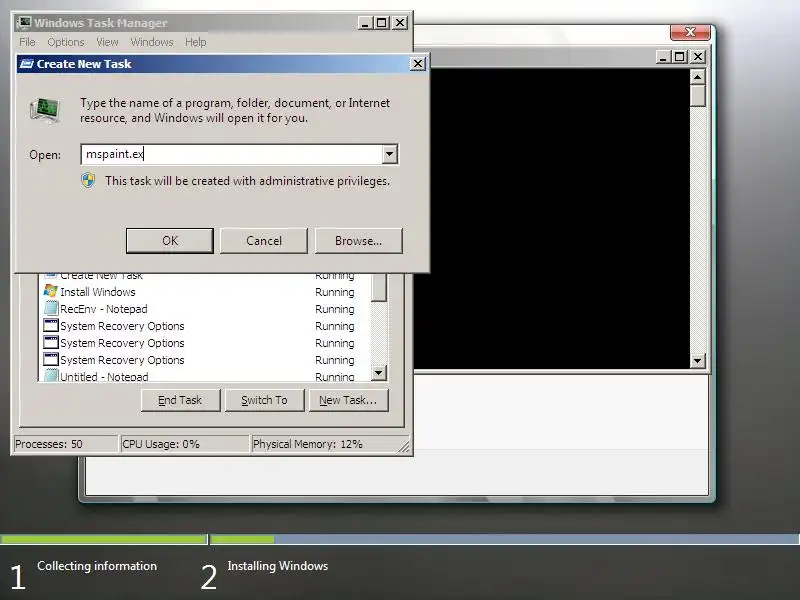The image size is (800, 600).
Task: Click the Collecting information progress bar
Action: pos(104,539)
